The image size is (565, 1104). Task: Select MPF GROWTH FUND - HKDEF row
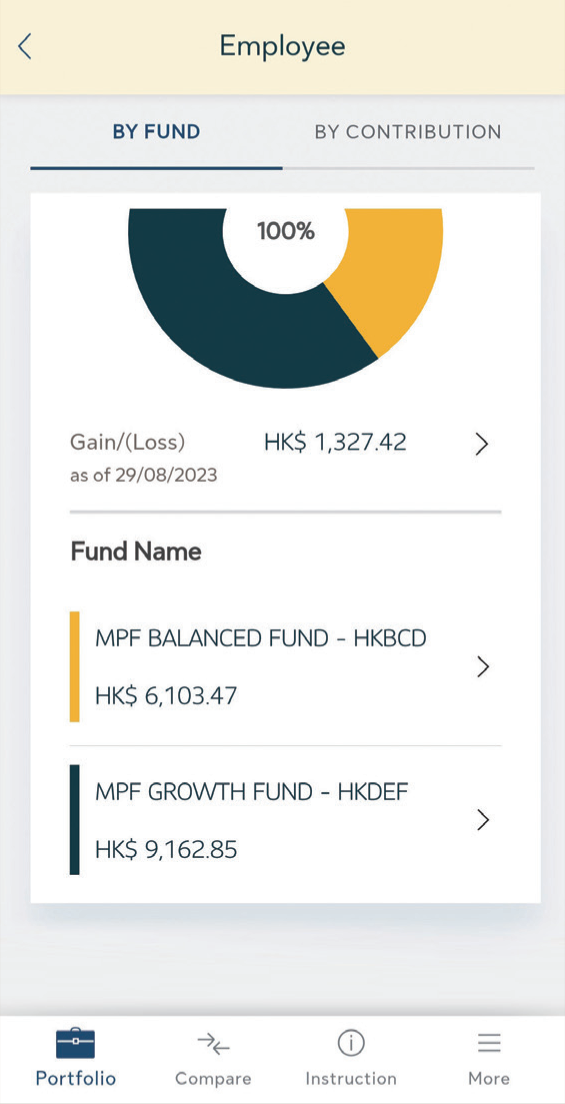click(285, 820)
